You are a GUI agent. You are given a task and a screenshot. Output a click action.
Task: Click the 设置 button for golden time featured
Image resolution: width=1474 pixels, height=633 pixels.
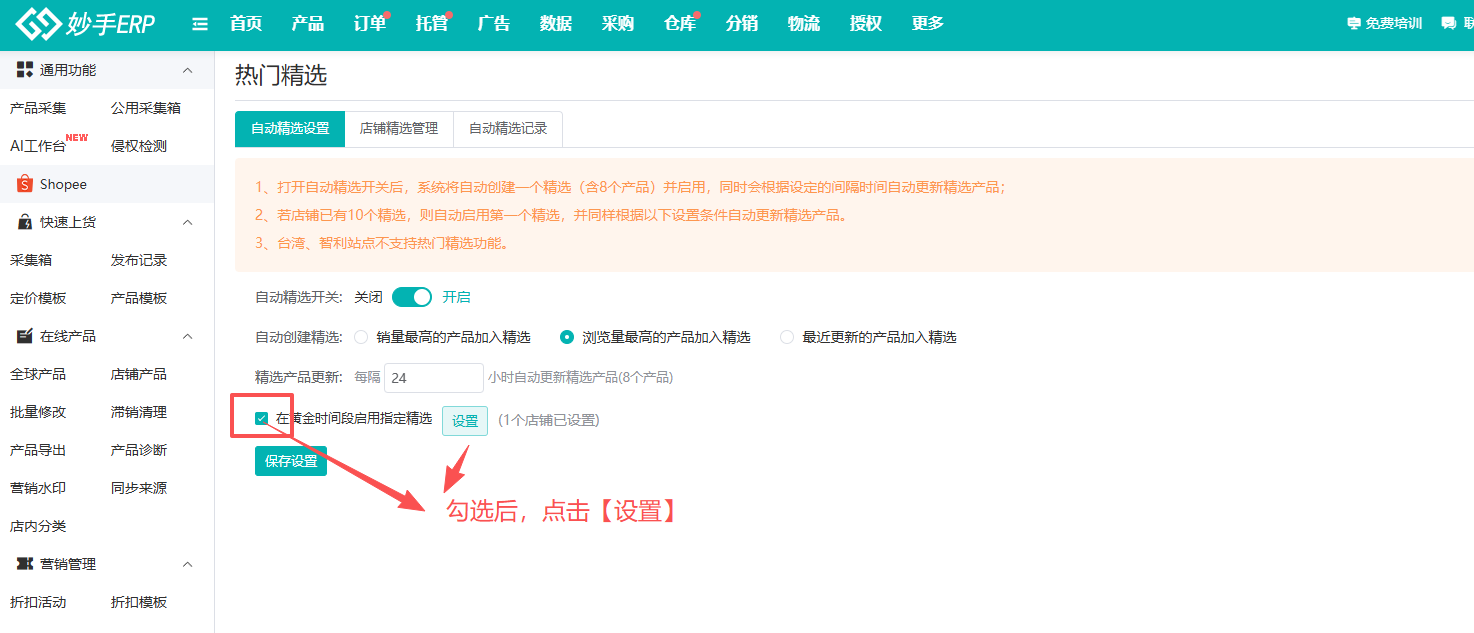(x=464, y=421)
